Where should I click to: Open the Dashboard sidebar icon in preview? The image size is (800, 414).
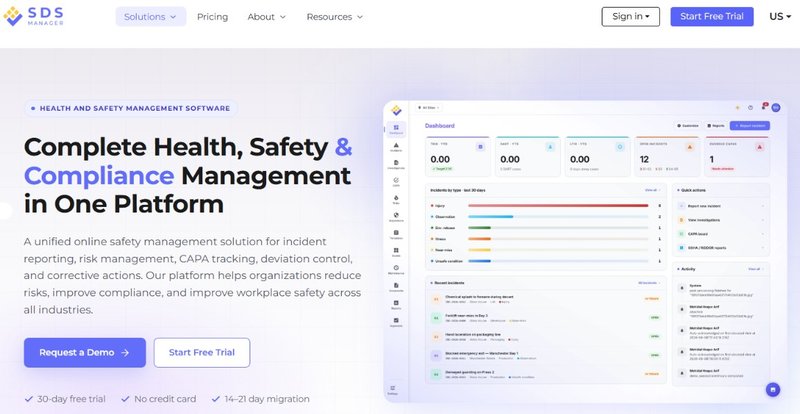coord(396,128)
